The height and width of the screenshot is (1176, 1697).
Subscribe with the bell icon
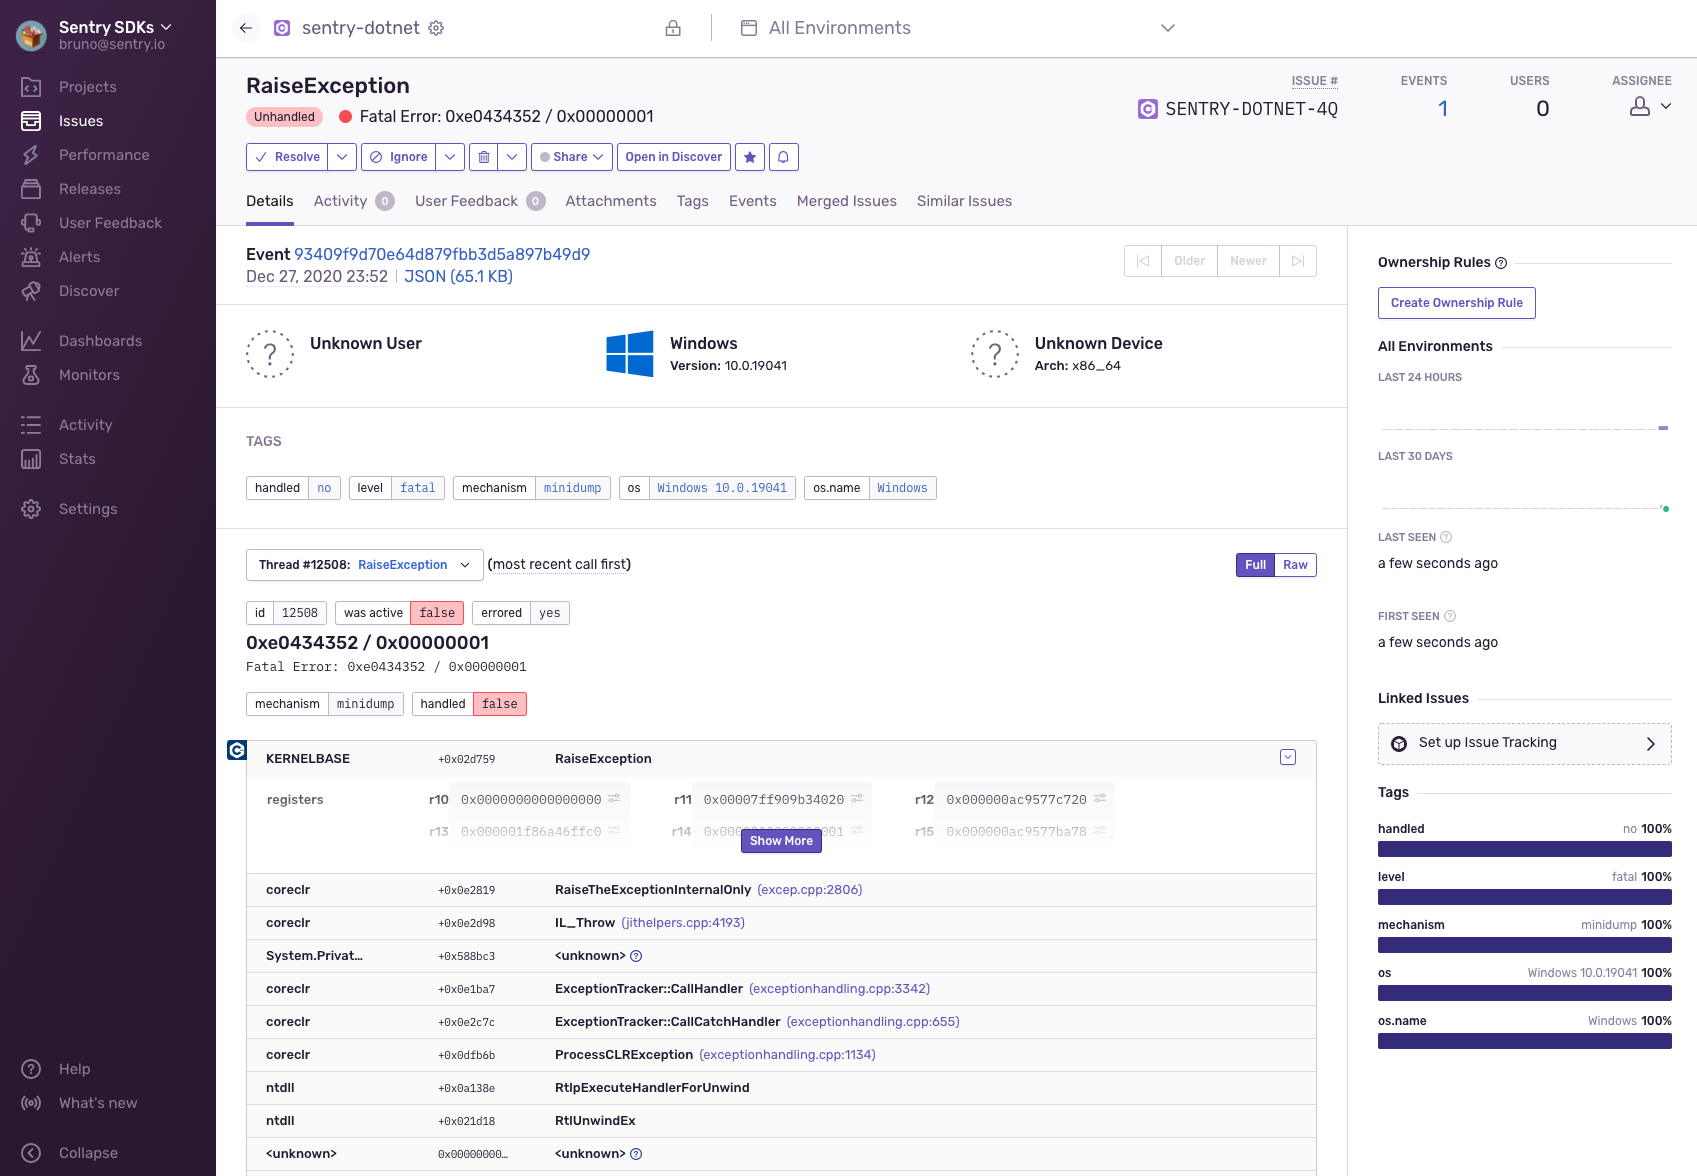tap(783, 157)
